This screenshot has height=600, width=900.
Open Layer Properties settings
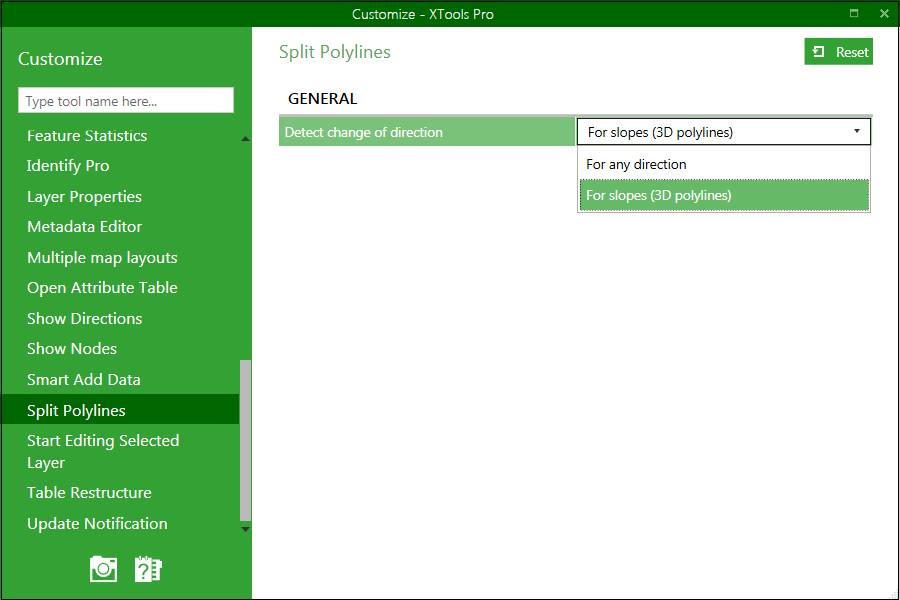pyautogui.click(x=84, y=196)
